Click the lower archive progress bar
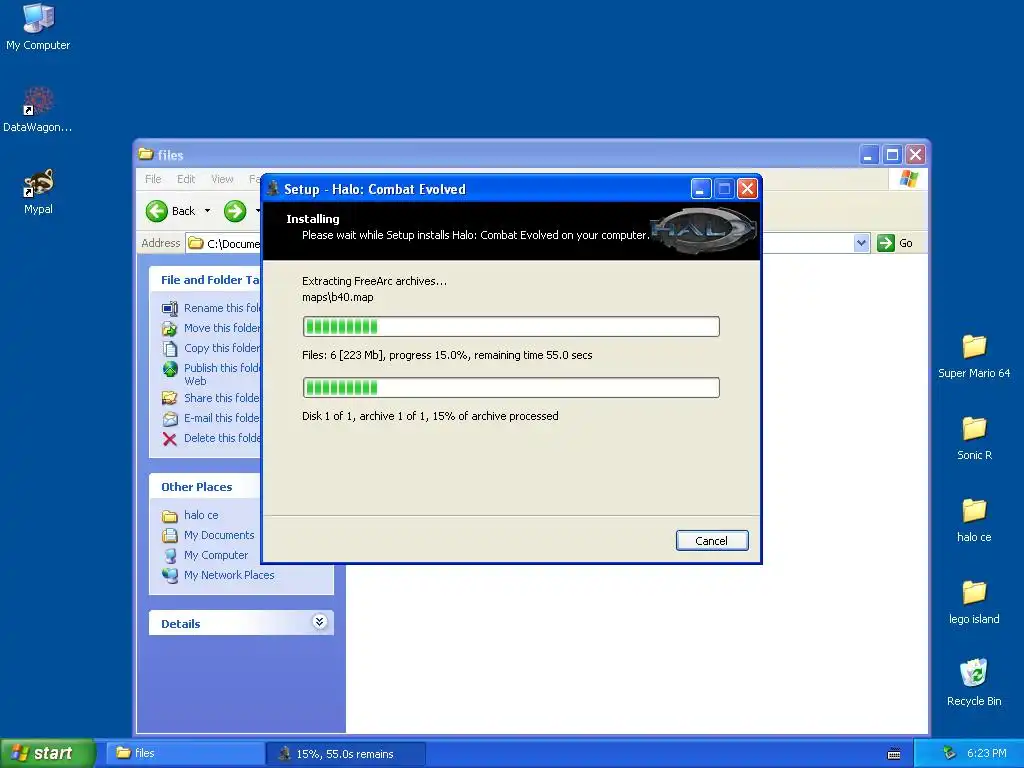Viewport: 1024px width, 768px height. [511, 387]
